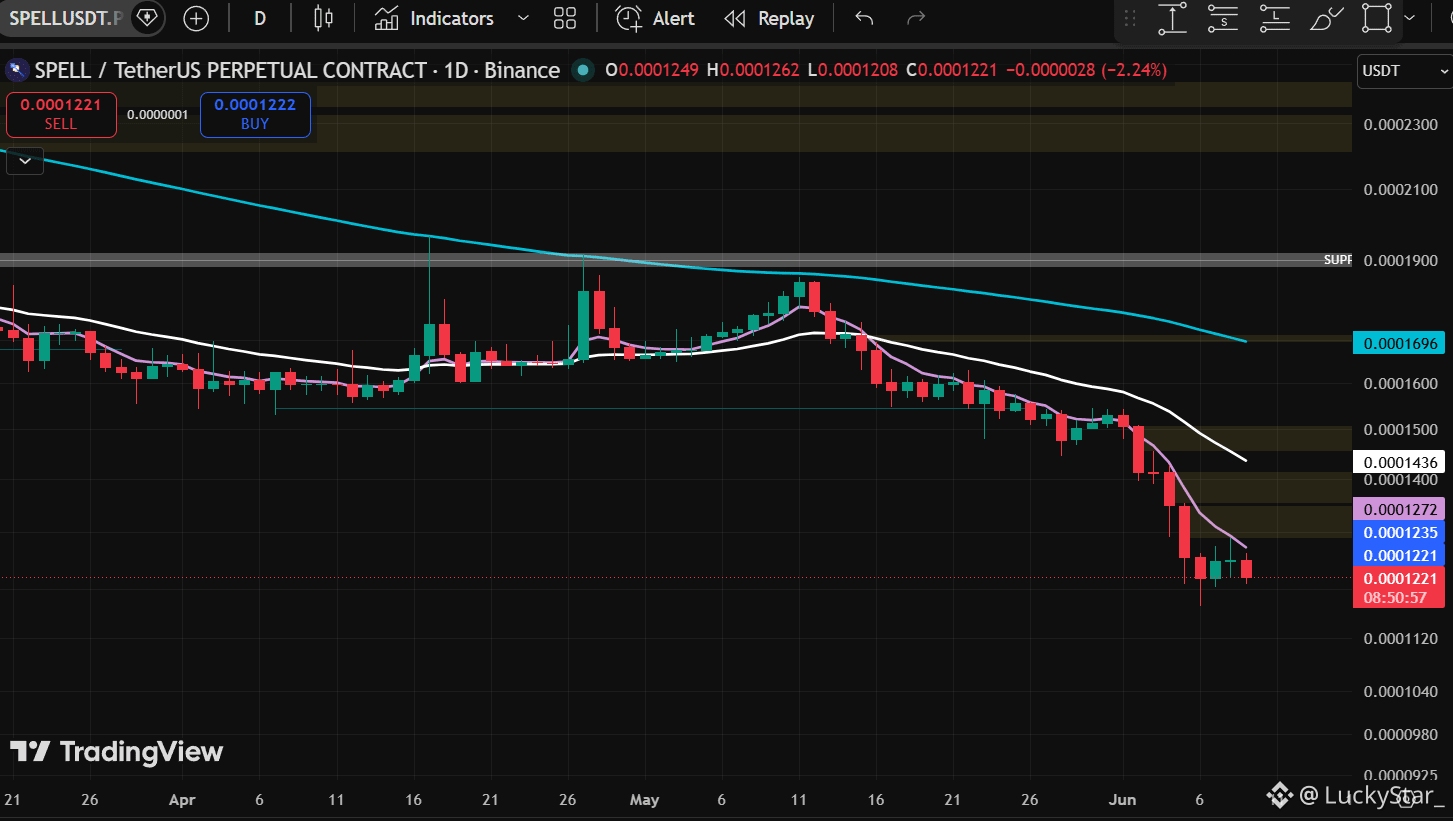Select the Long position drawing tool

click(x=1274, y=18)
